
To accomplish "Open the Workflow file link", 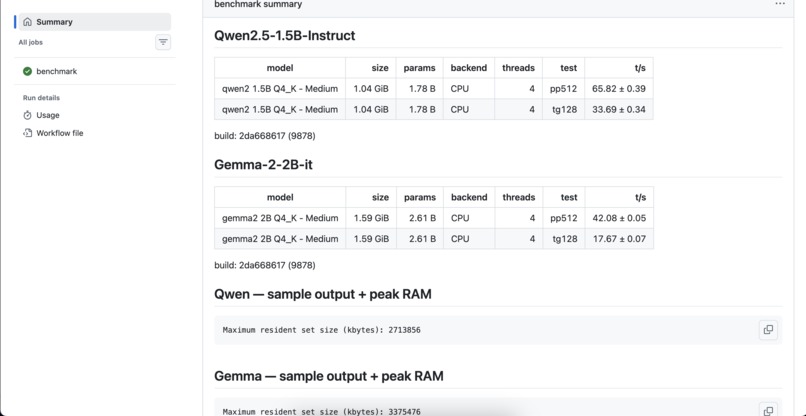I will click(x=60, y=133).
